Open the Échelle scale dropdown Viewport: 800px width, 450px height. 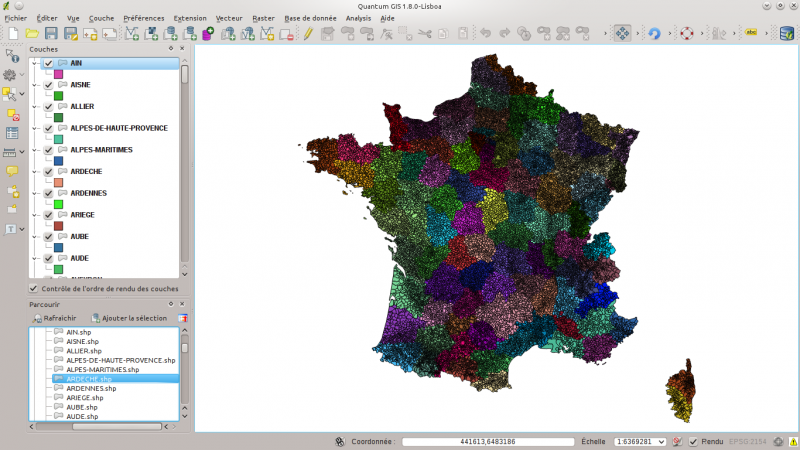661,441
